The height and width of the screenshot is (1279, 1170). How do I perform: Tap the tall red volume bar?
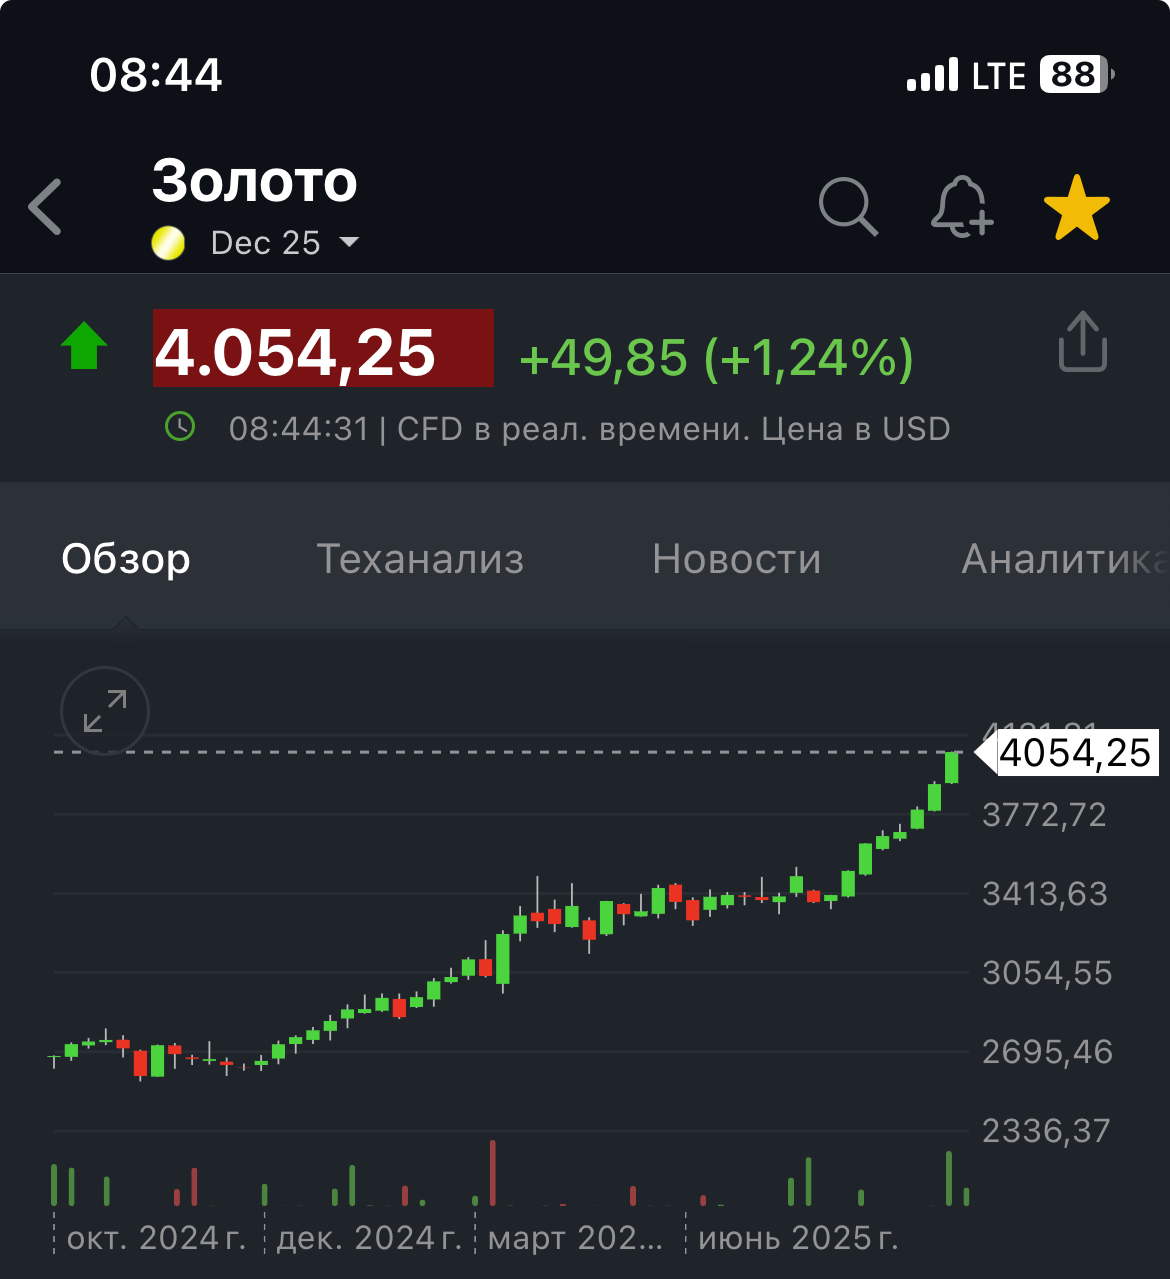pos(492,1172)
